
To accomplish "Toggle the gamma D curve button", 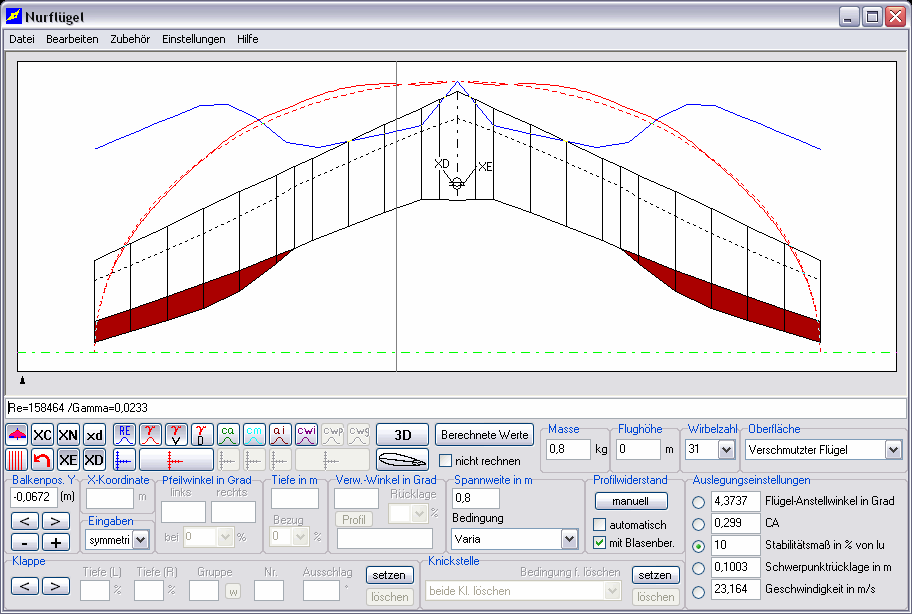I will point(202,435).
